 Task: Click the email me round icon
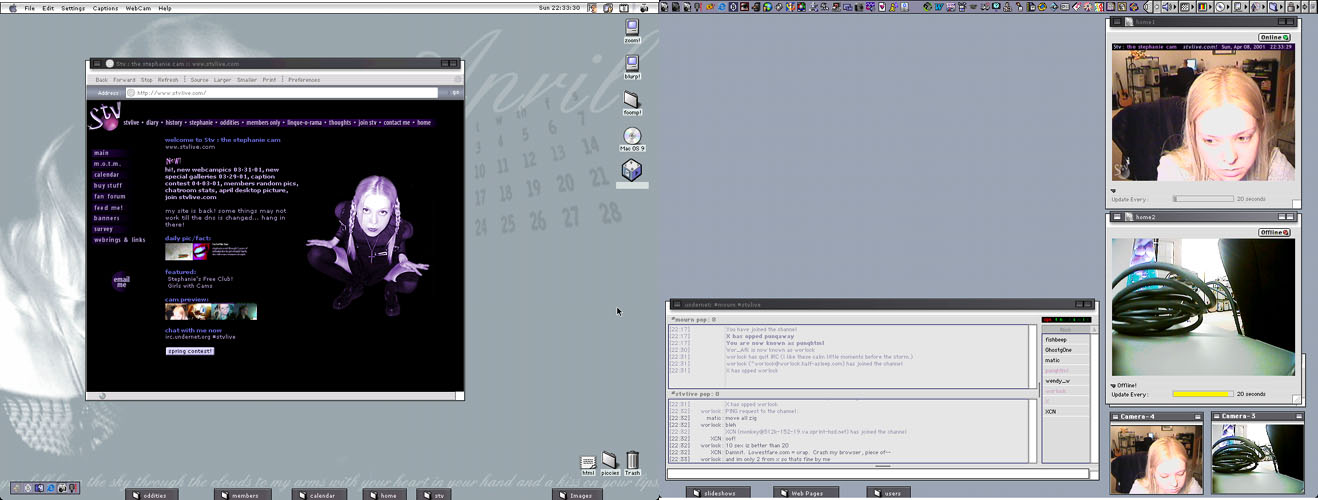click(x=121, y=282)
